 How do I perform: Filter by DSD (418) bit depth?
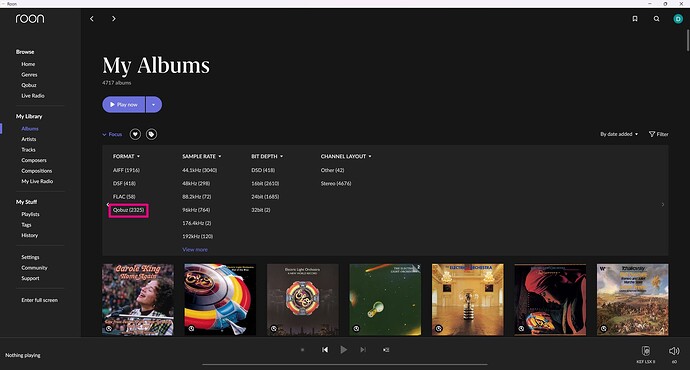pyautogui.click(x=263, y=170)
